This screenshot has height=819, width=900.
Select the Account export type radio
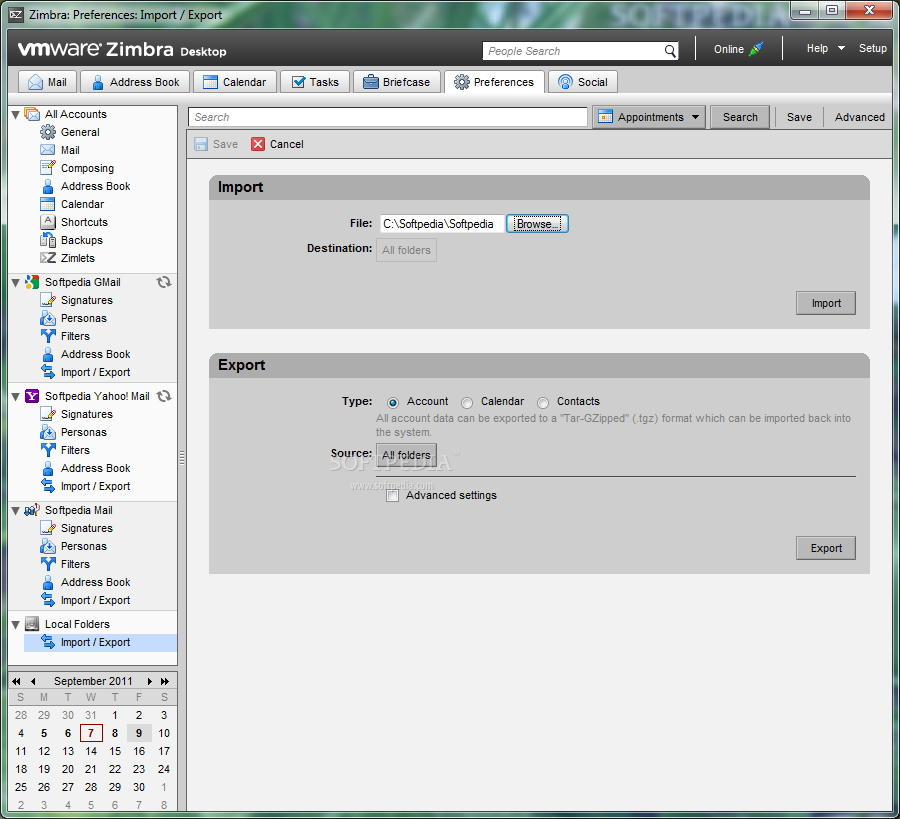pyautogui.click(x=393, y=402)
